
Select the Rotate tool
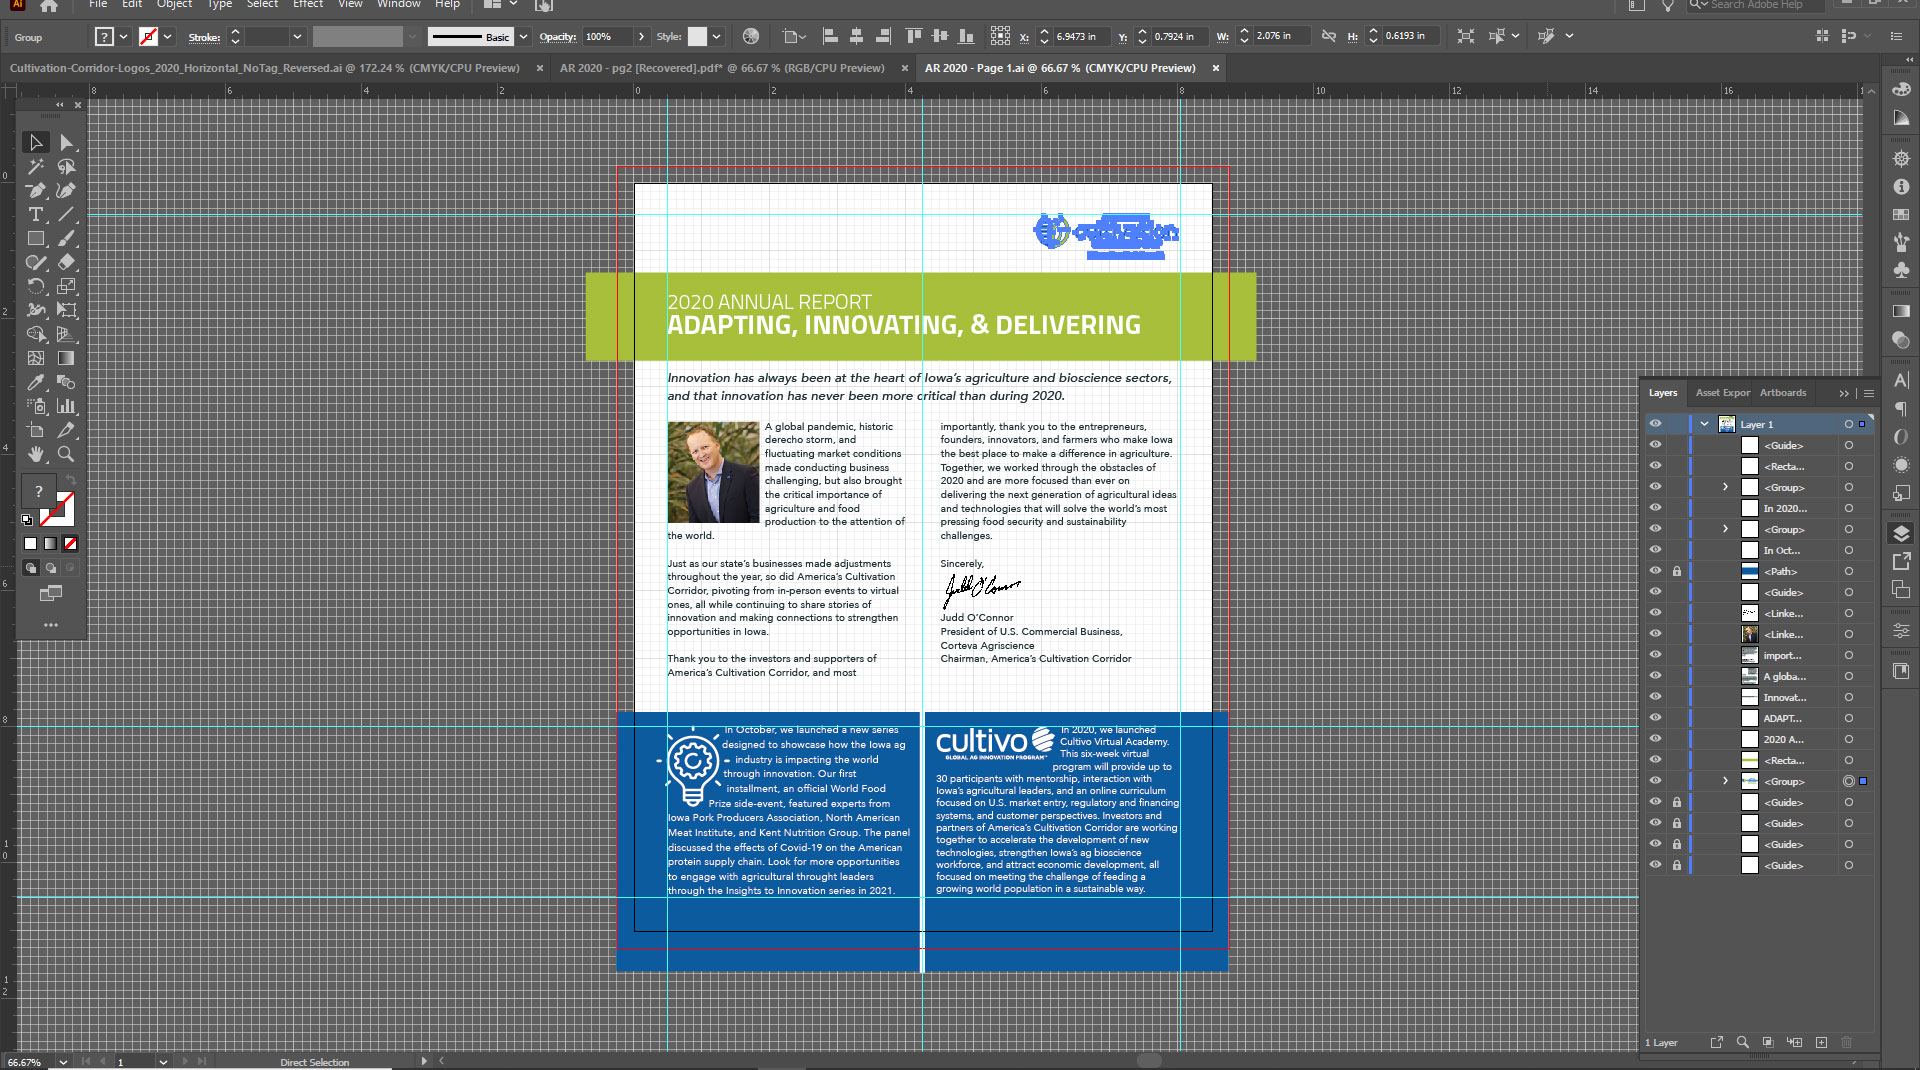click(x=36, y=286)
